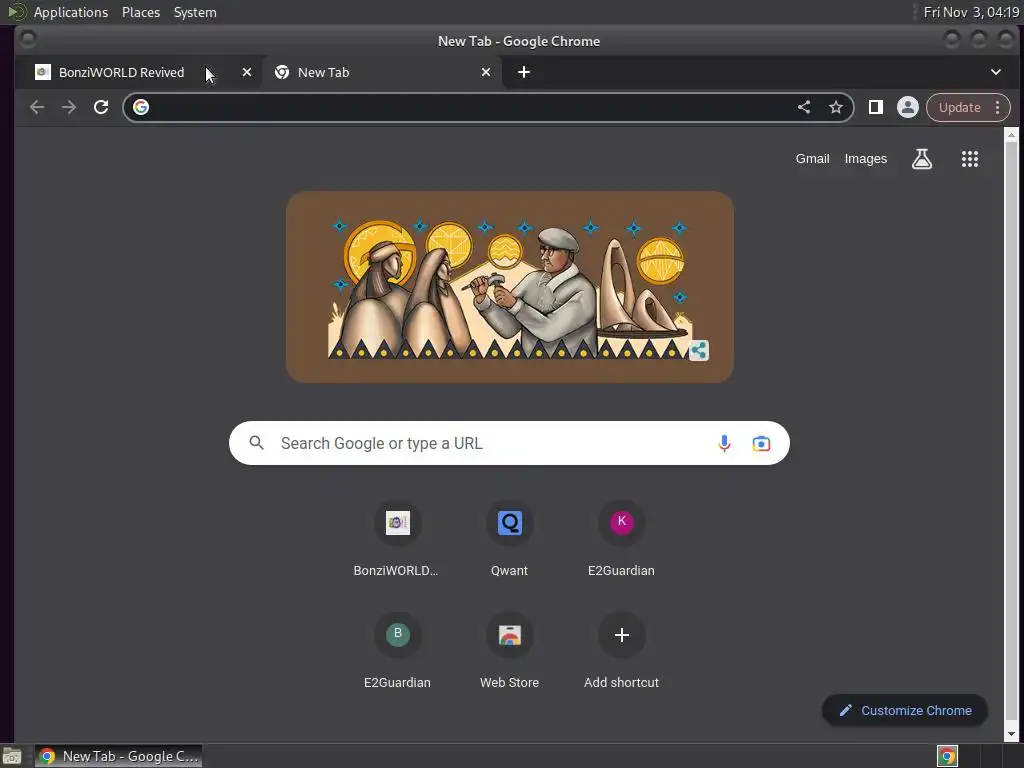
Task: Open the Places menu
Action: click(x=141, y=12)
